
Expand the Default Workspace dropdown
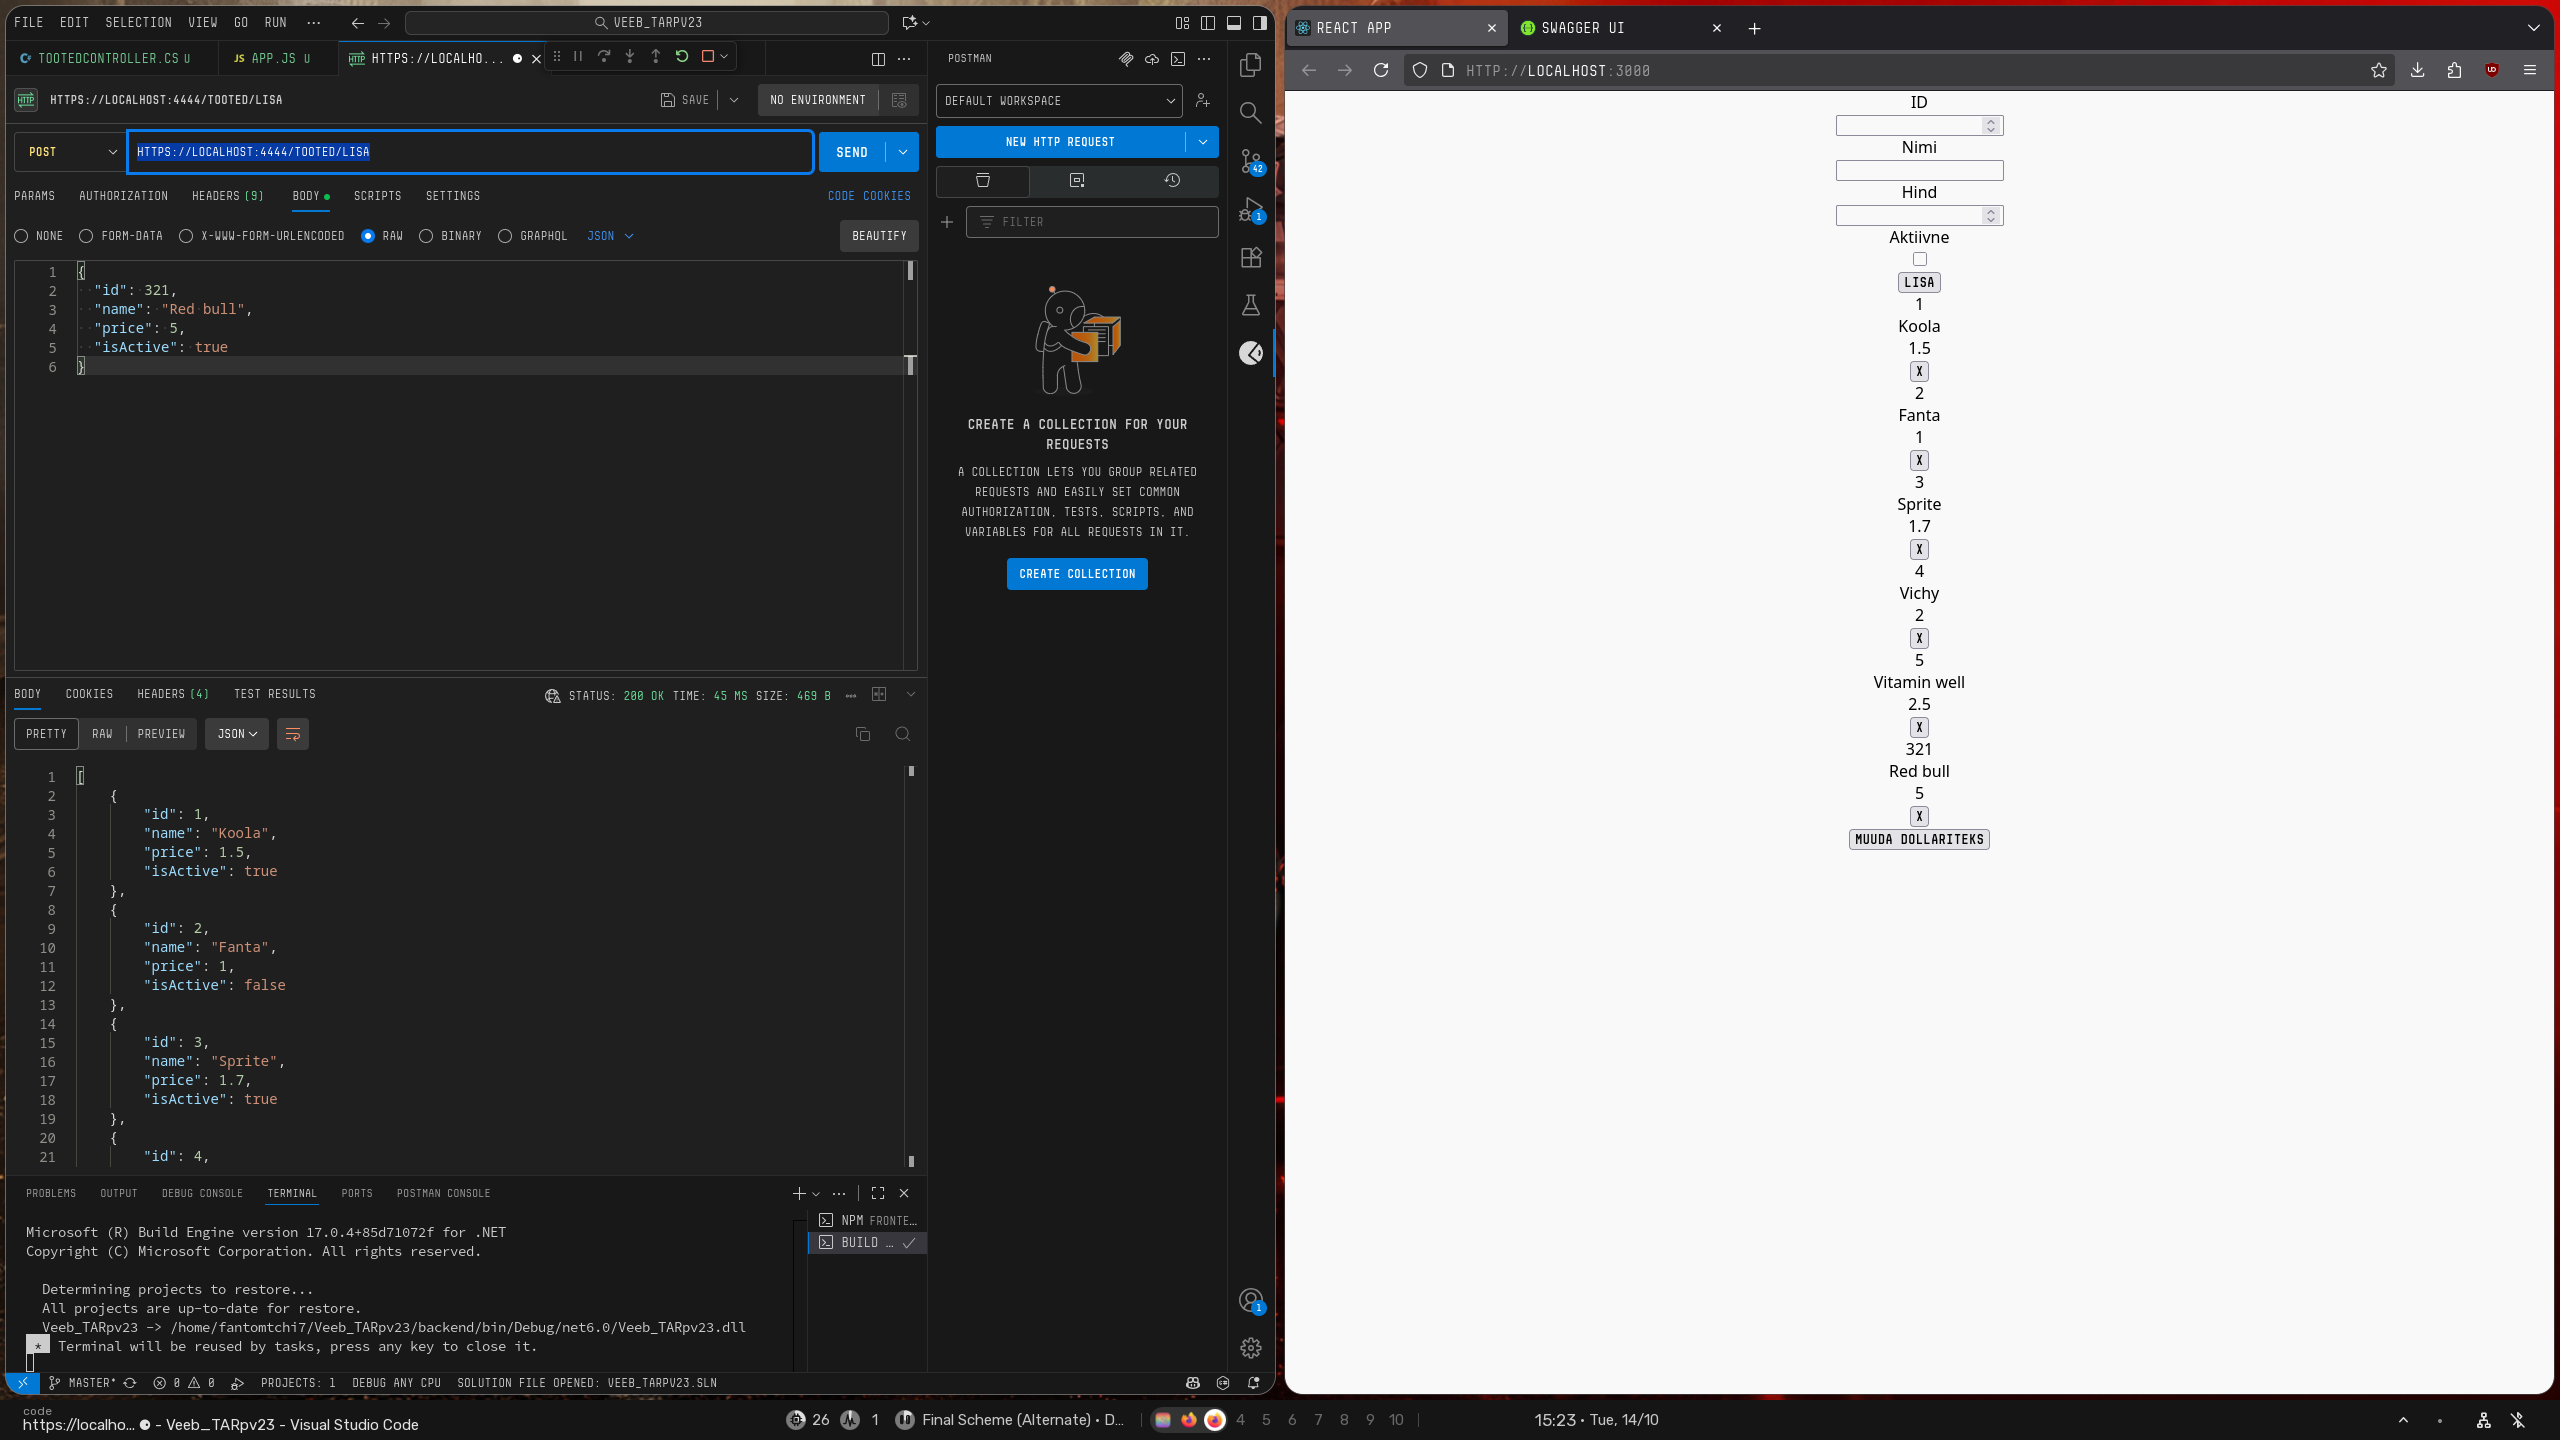tap(1059, 101)
